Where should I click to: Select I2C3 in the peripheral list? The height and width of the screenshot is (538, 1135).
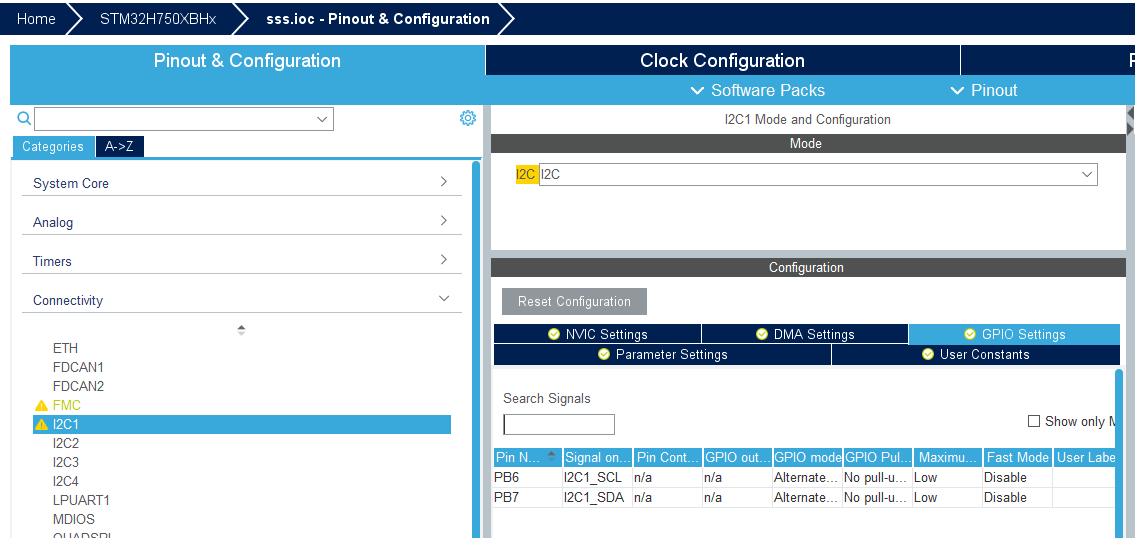point(66,462)
